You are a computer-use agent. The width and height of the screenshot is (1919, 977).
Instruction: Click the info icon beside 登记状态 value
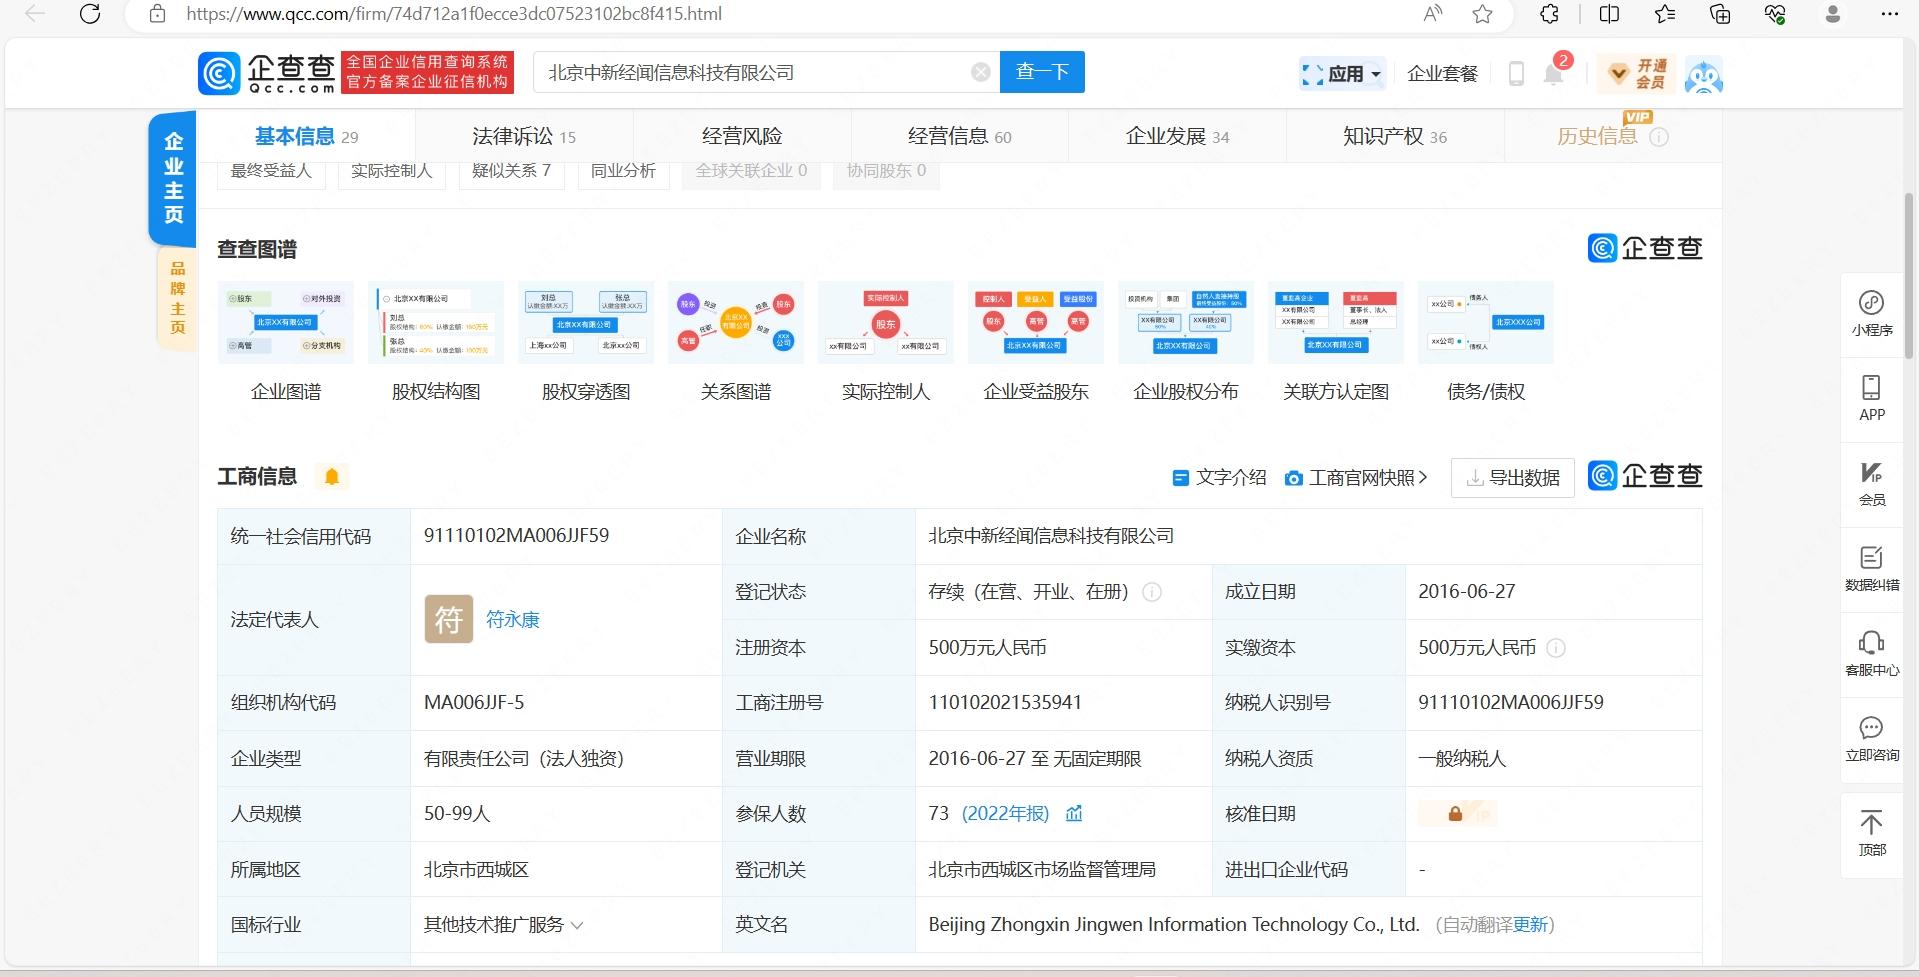click(x=1152, y=592)
